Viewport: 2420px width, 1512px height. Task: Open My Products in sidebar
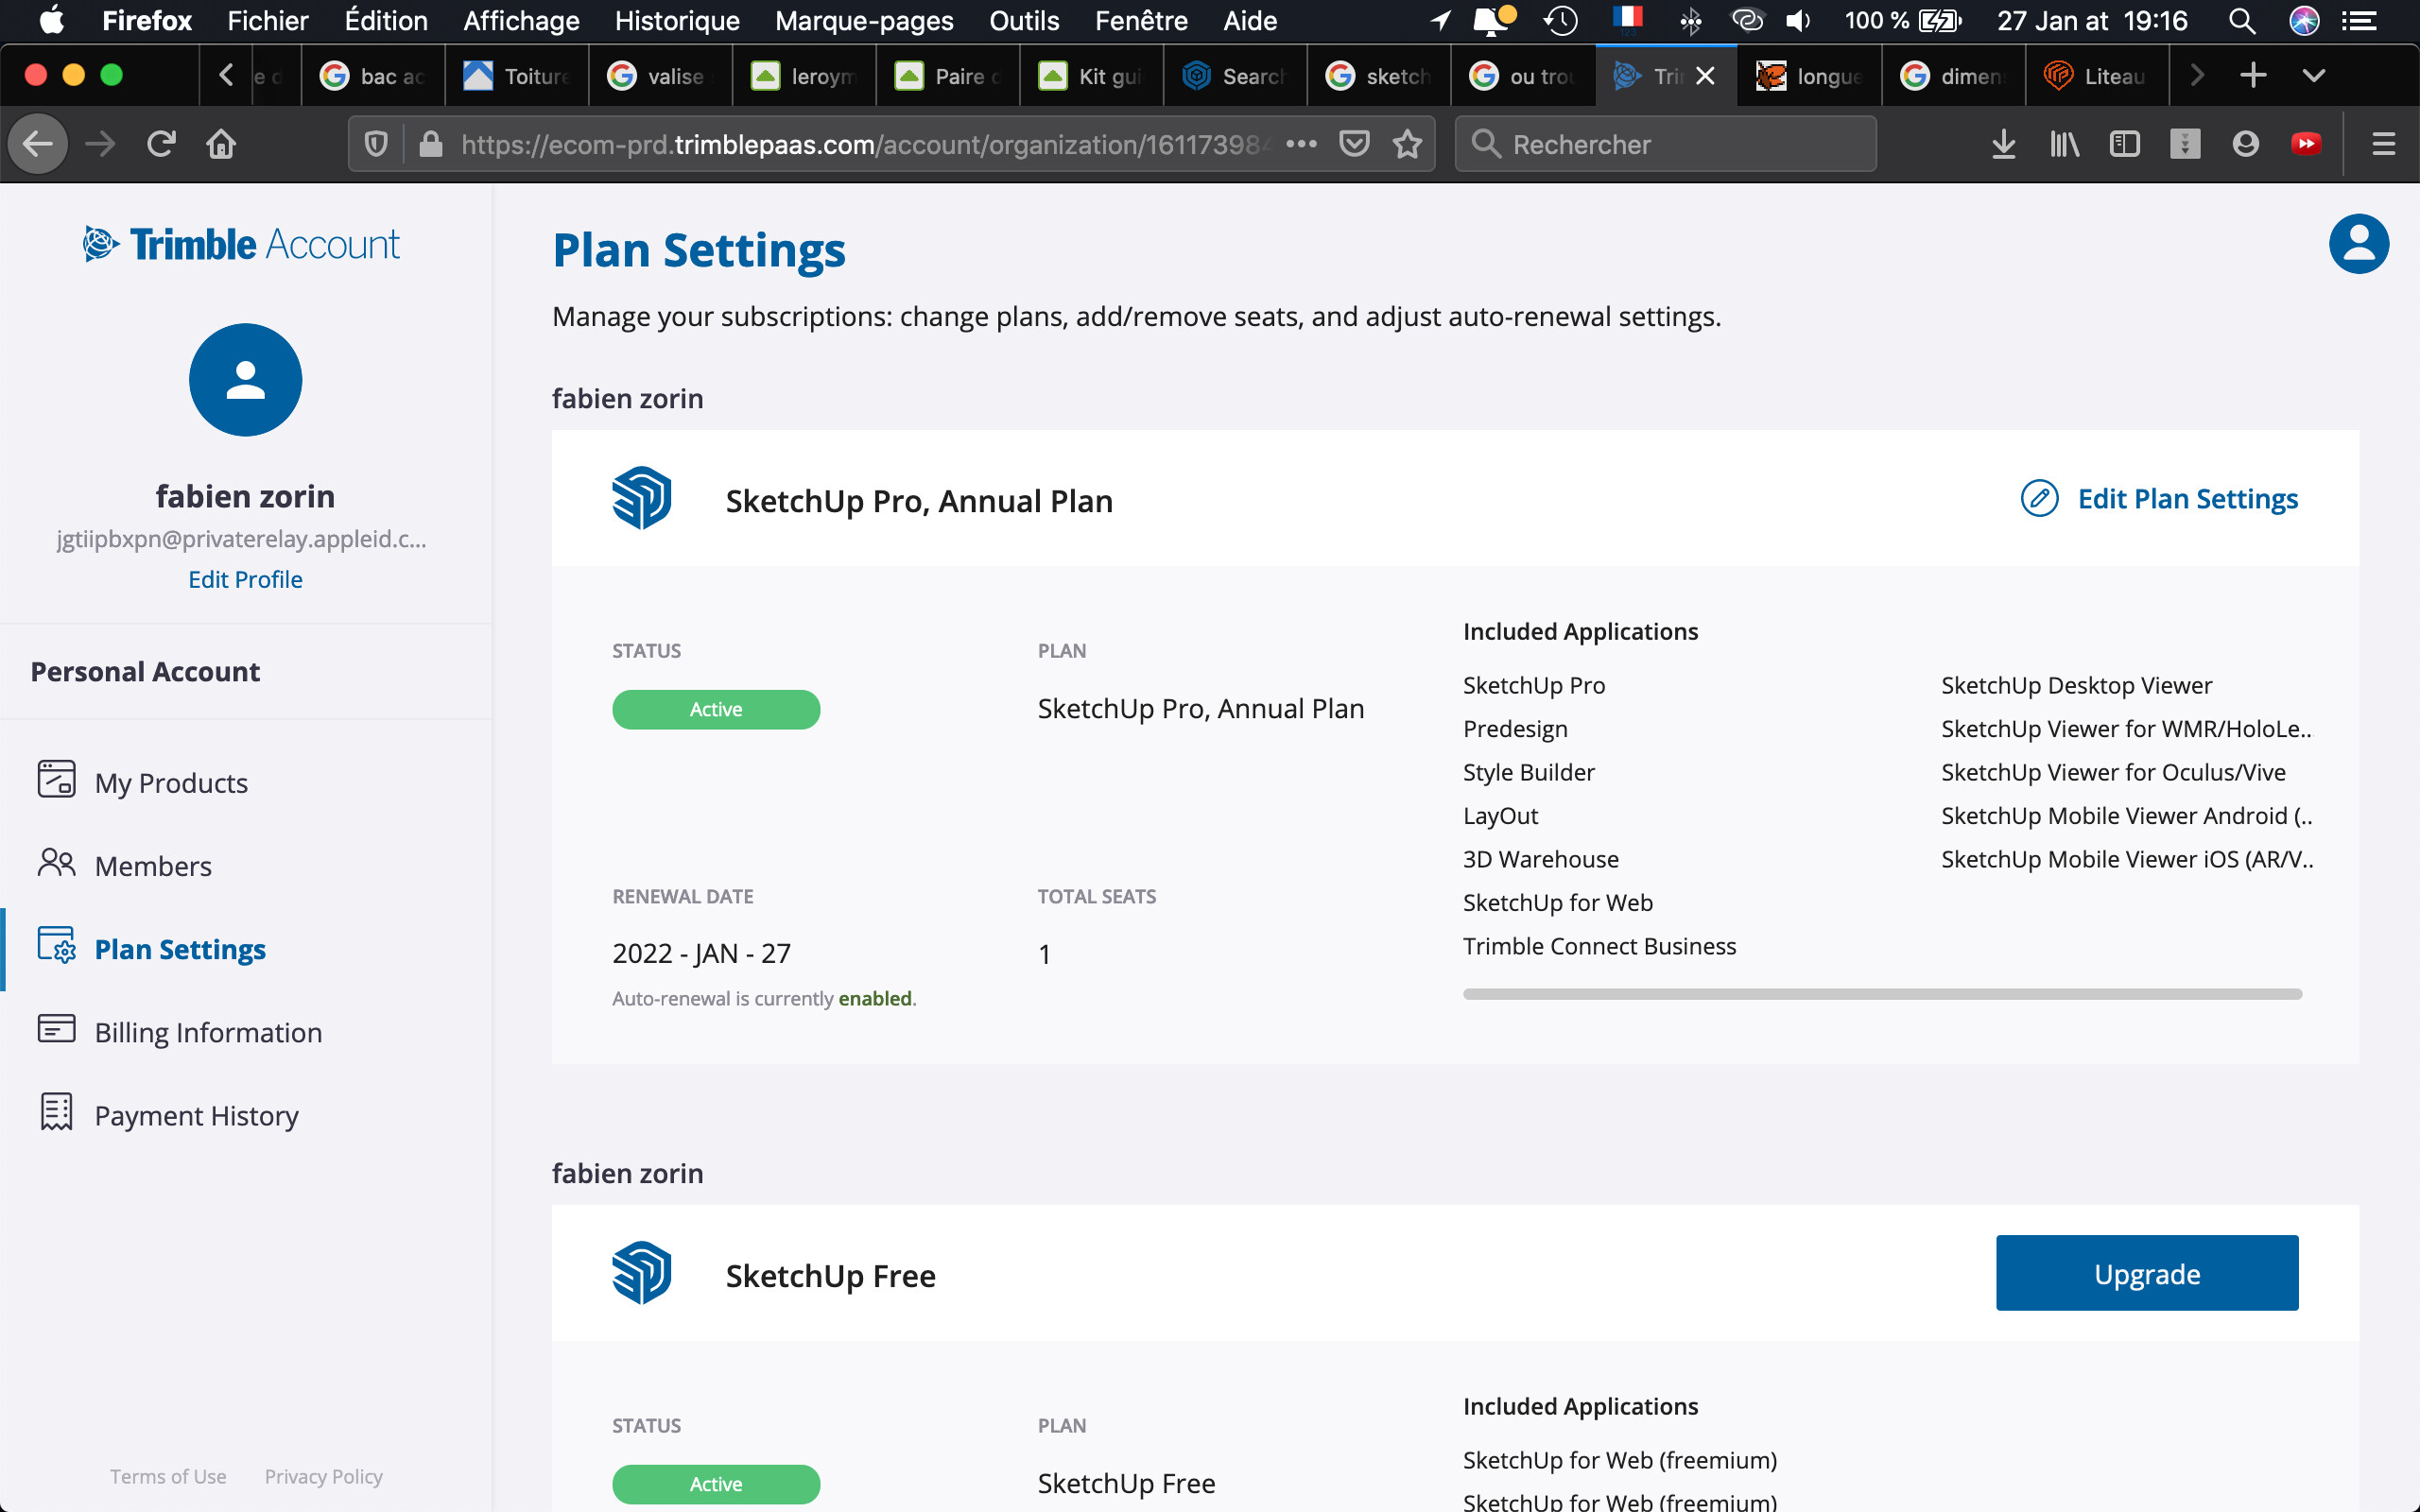171,782
